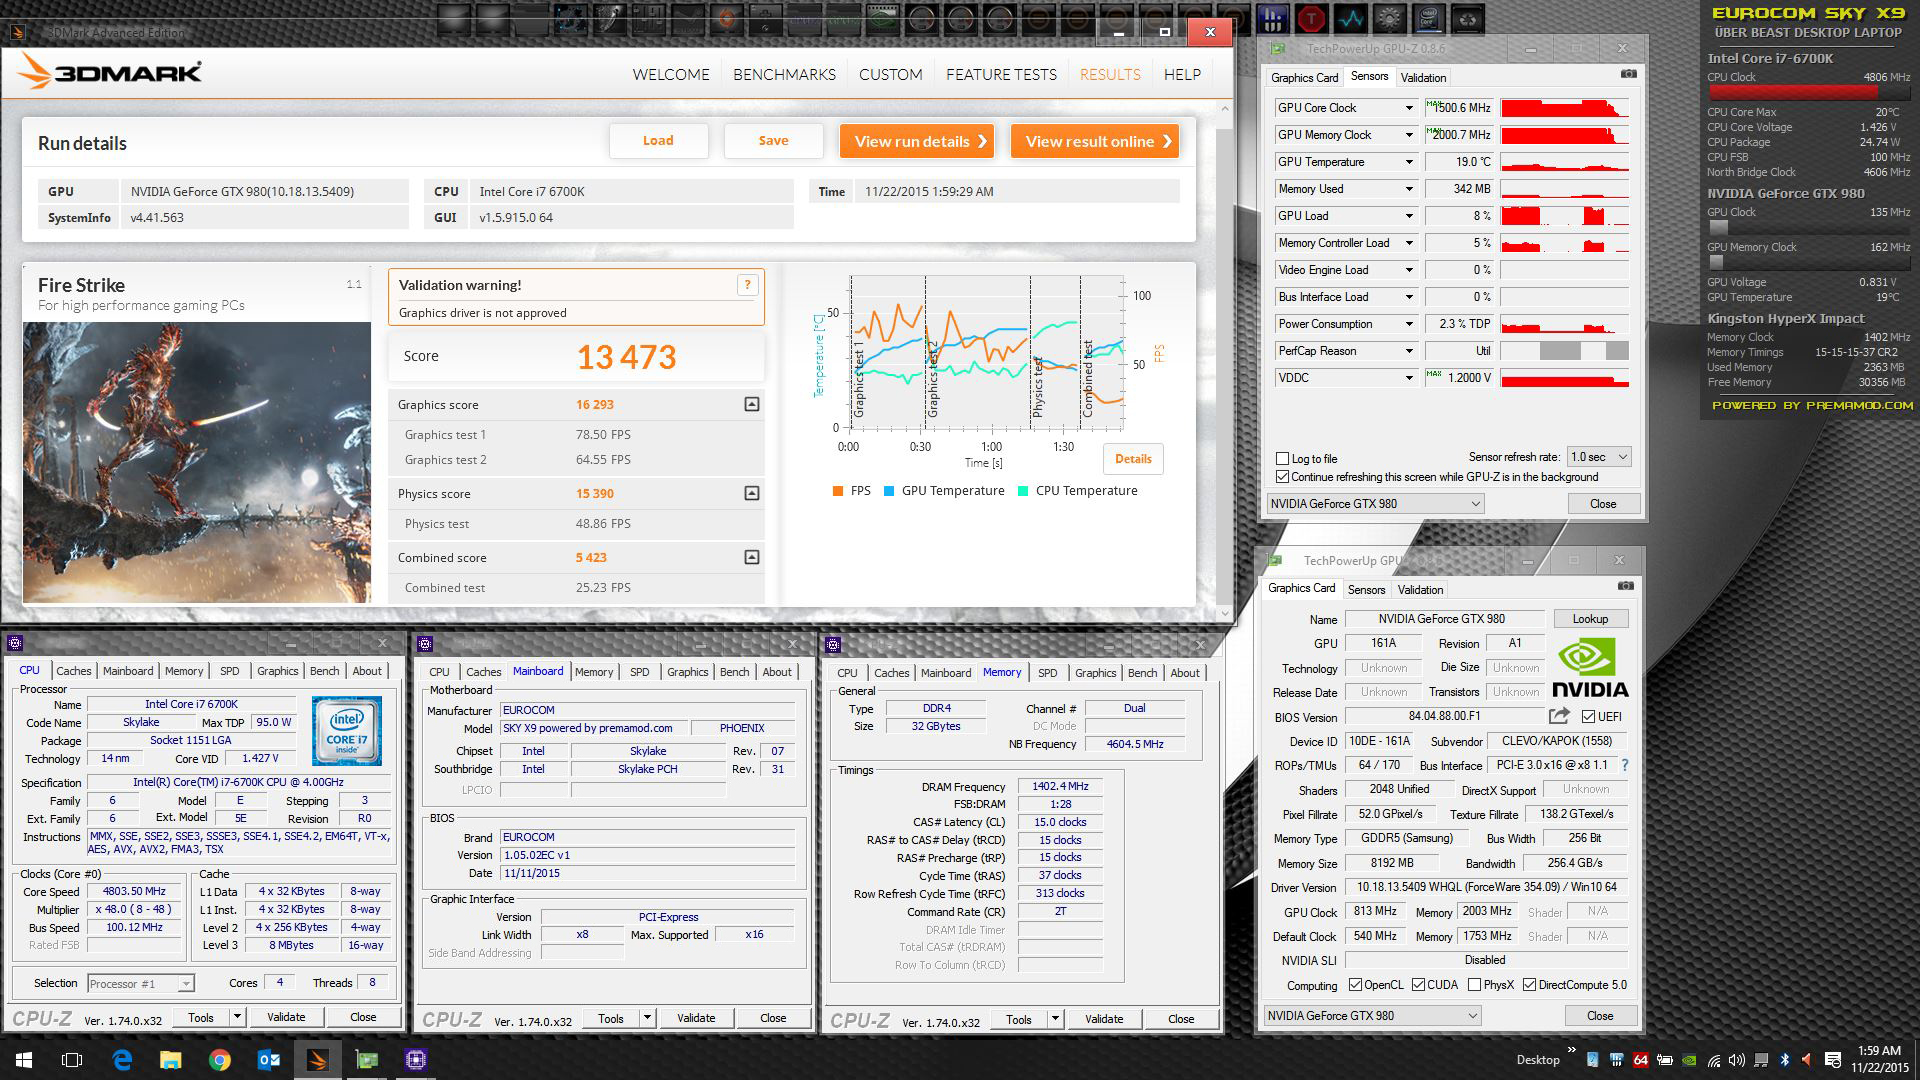Switch to the Validation tab in GPU-Z Sensors window

pyautogui.click(x=1423, y=78)
